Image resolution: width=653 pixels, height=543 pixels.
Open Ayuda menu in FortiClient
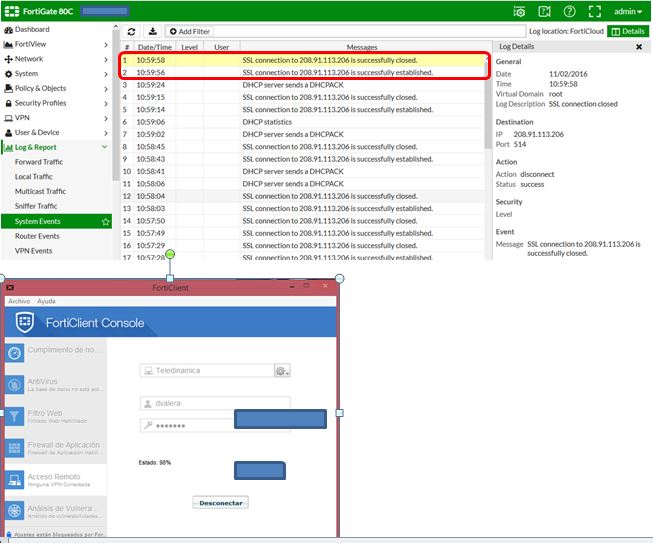[x=46, y=301]
